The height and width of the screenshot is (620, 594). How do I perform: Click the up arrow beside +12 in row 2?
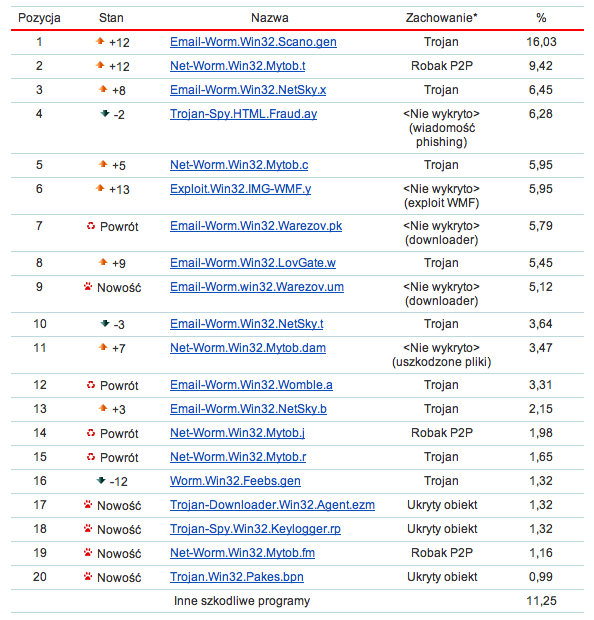click(100, 64)
